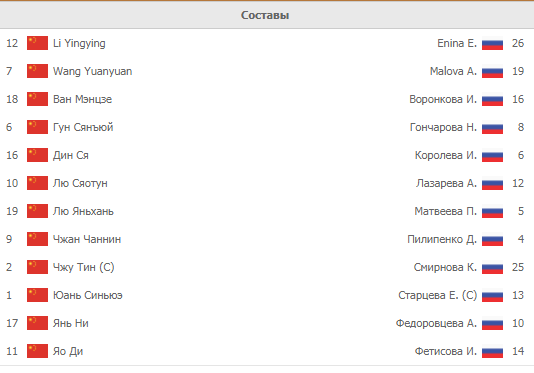Click China flag next to Яо Ди
This screenshot has width=534, height=373.
37,351
